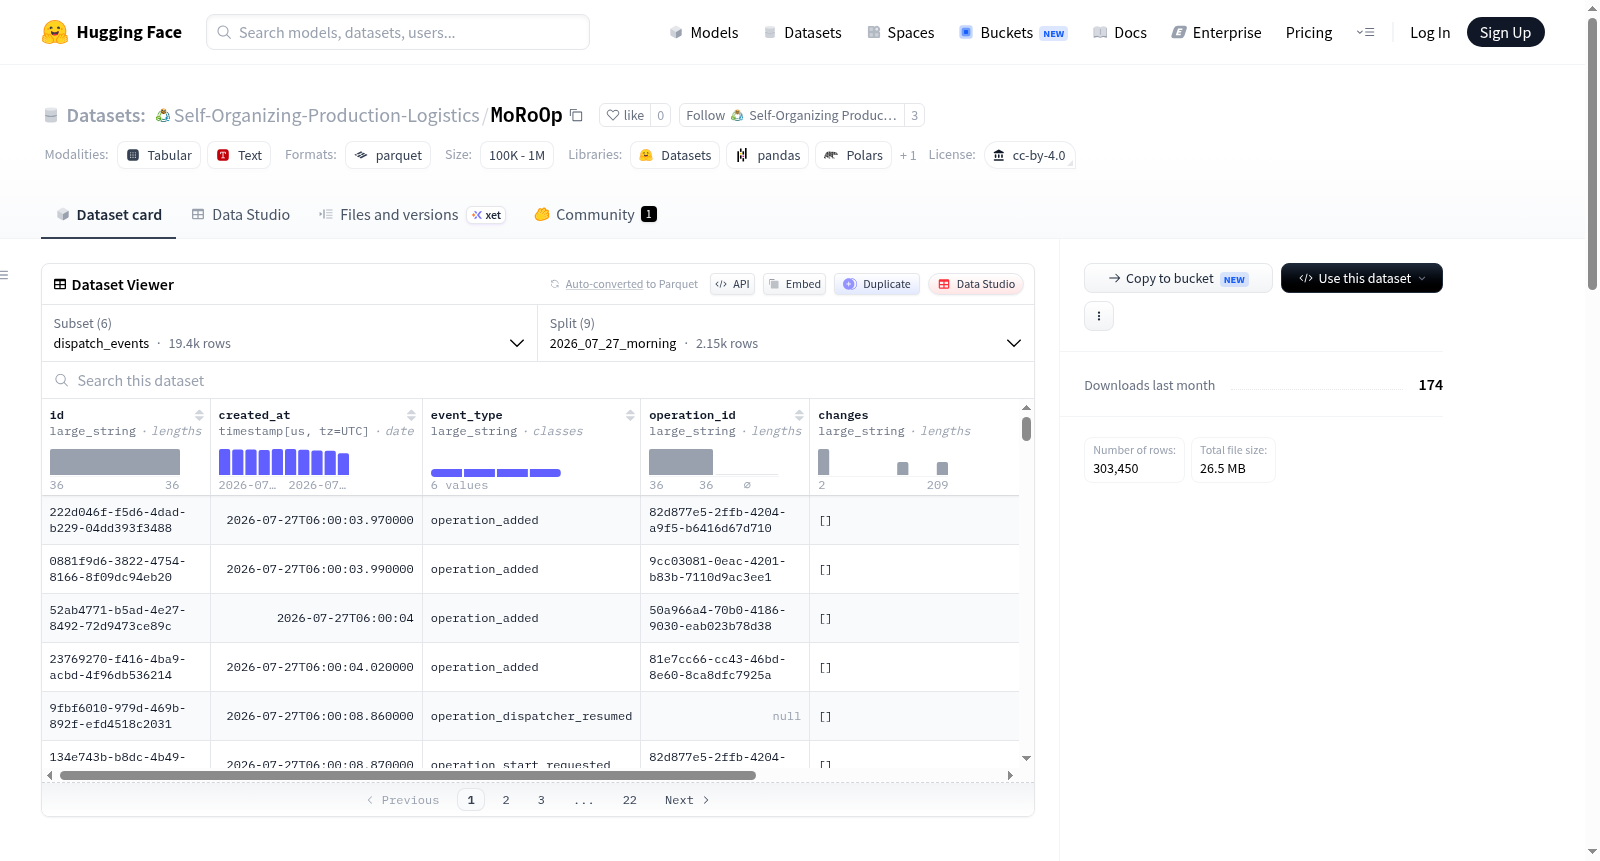Click the 100K - 1M size tag

coord(517,155)
